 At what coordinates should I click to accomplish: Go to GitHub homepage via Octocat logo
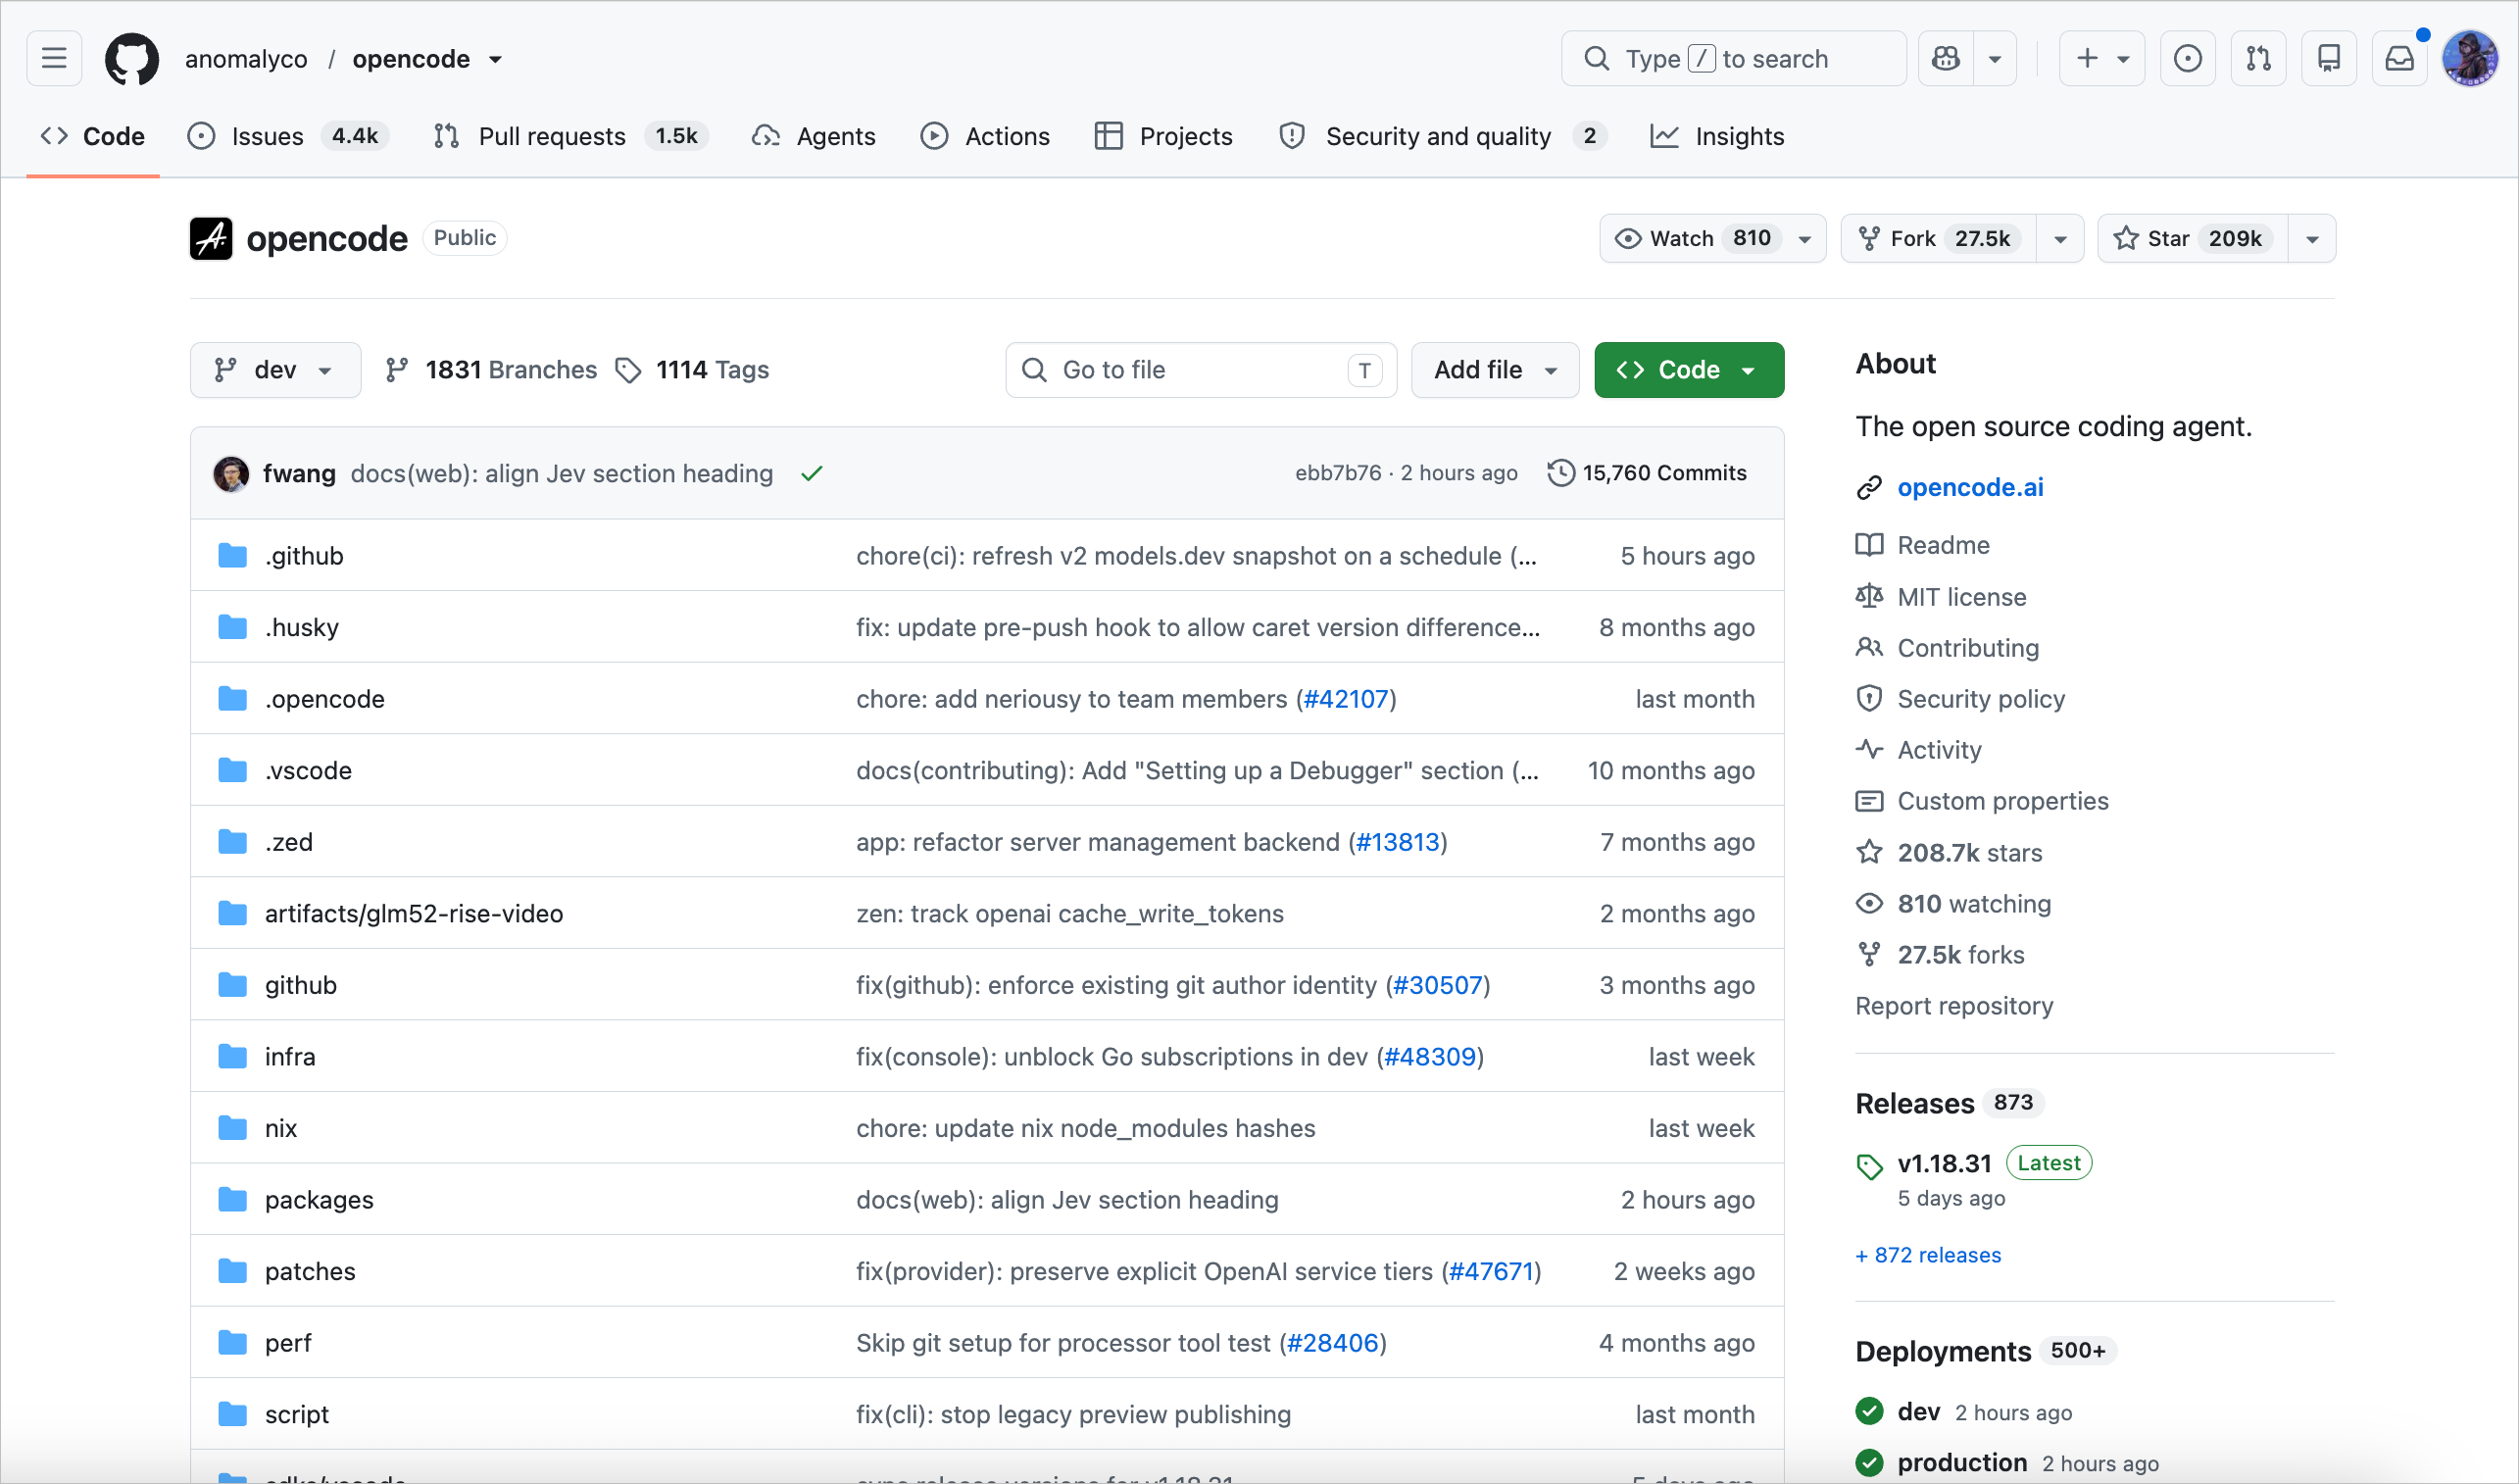point(132,59)
